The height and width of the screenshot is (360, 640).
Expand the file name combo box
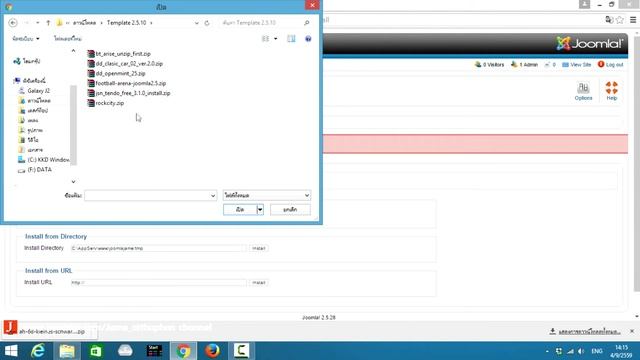[x=213, y=196]
